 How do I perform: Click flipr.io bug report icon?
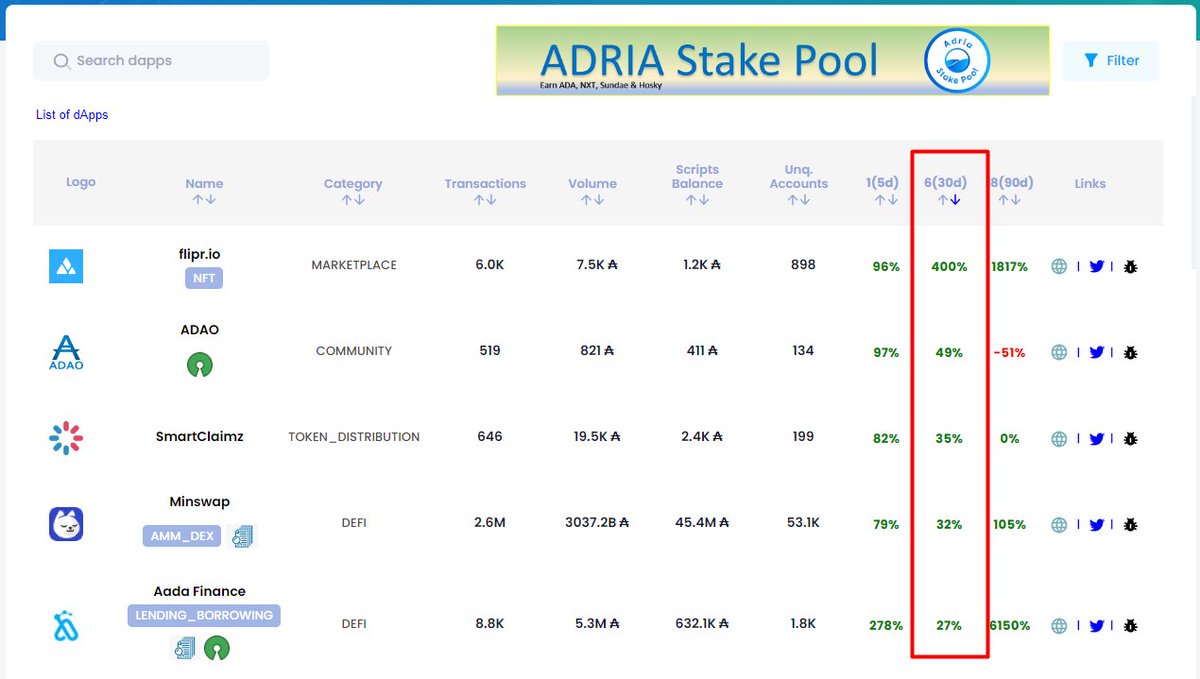click(x=1131, y=267)
